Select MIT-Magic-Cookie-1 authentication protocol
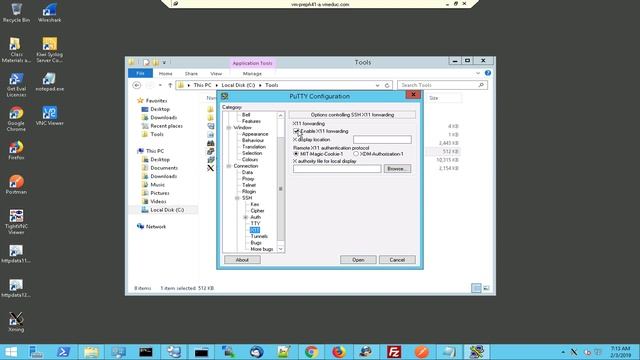 pyautogui.click(x=296, y=154)
